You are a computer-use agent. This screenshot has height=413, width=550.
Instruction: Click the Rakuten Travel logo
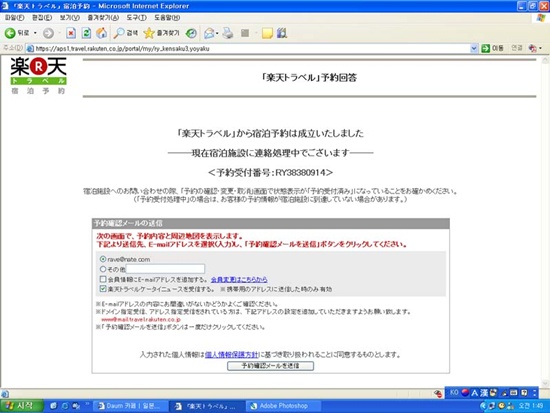point(38,75)
